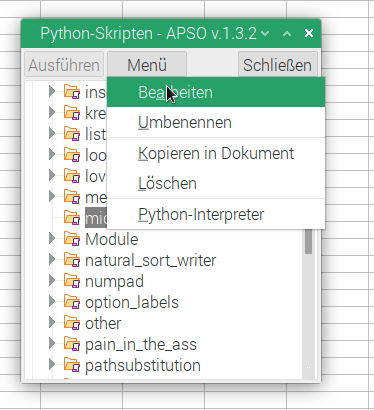This screenshot has width=374, height=410.
Task: Select natural_sort_writer in the tree
Action: (151, 260)
